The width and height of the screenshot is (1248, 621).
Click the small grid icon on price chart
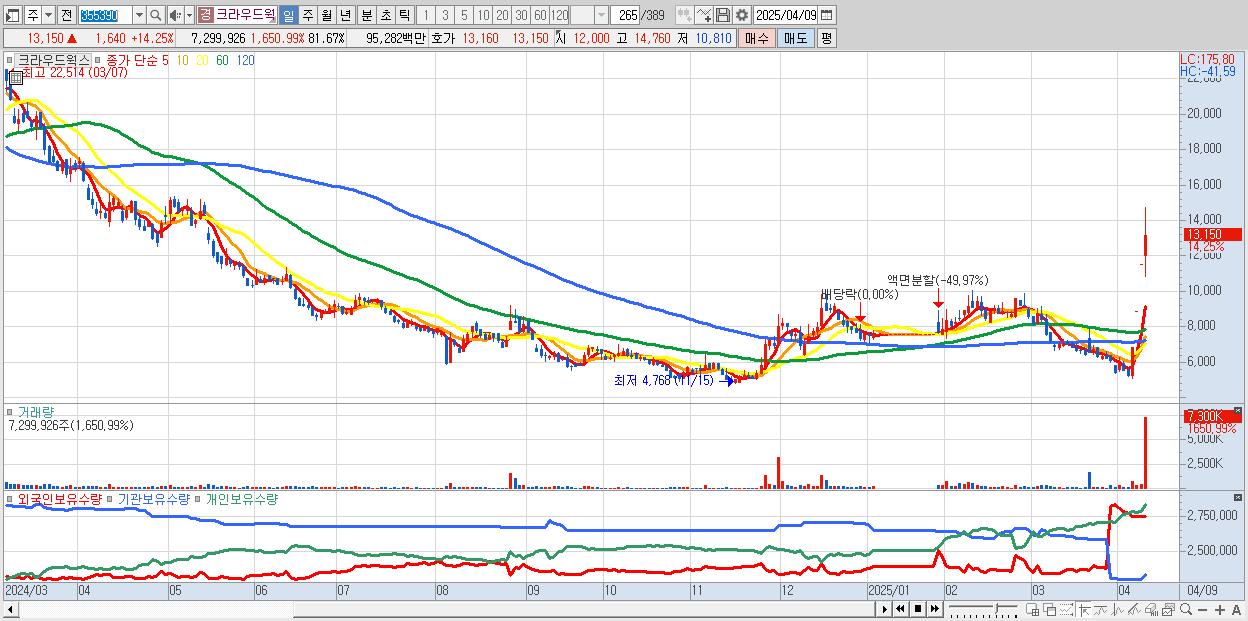(x=14, y=77)
